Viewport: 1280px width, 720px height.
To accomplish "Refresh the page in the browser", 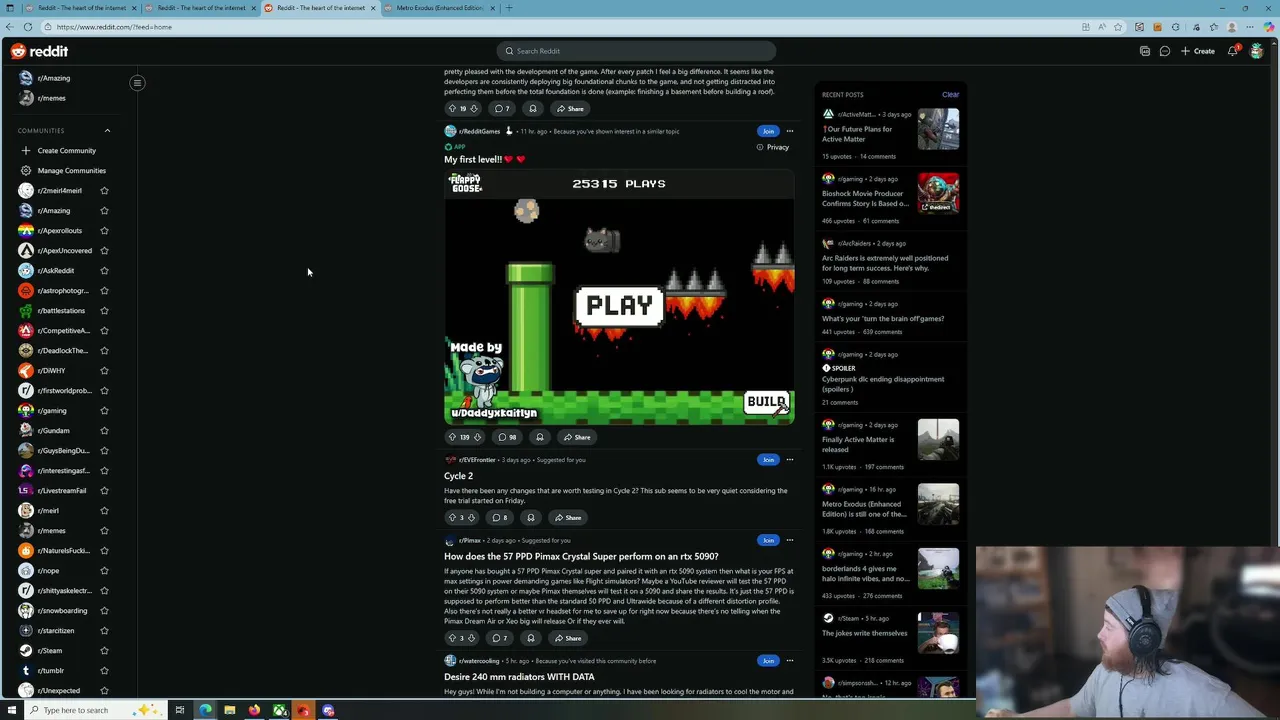I will [27, 27].
